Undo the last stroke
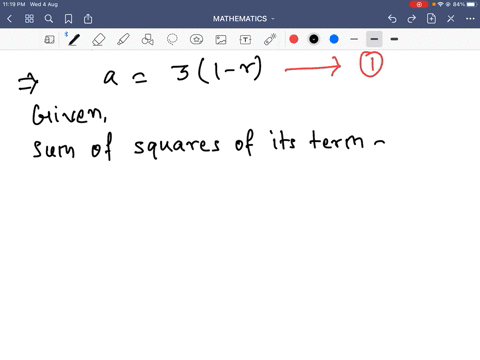 click(392, 19)
